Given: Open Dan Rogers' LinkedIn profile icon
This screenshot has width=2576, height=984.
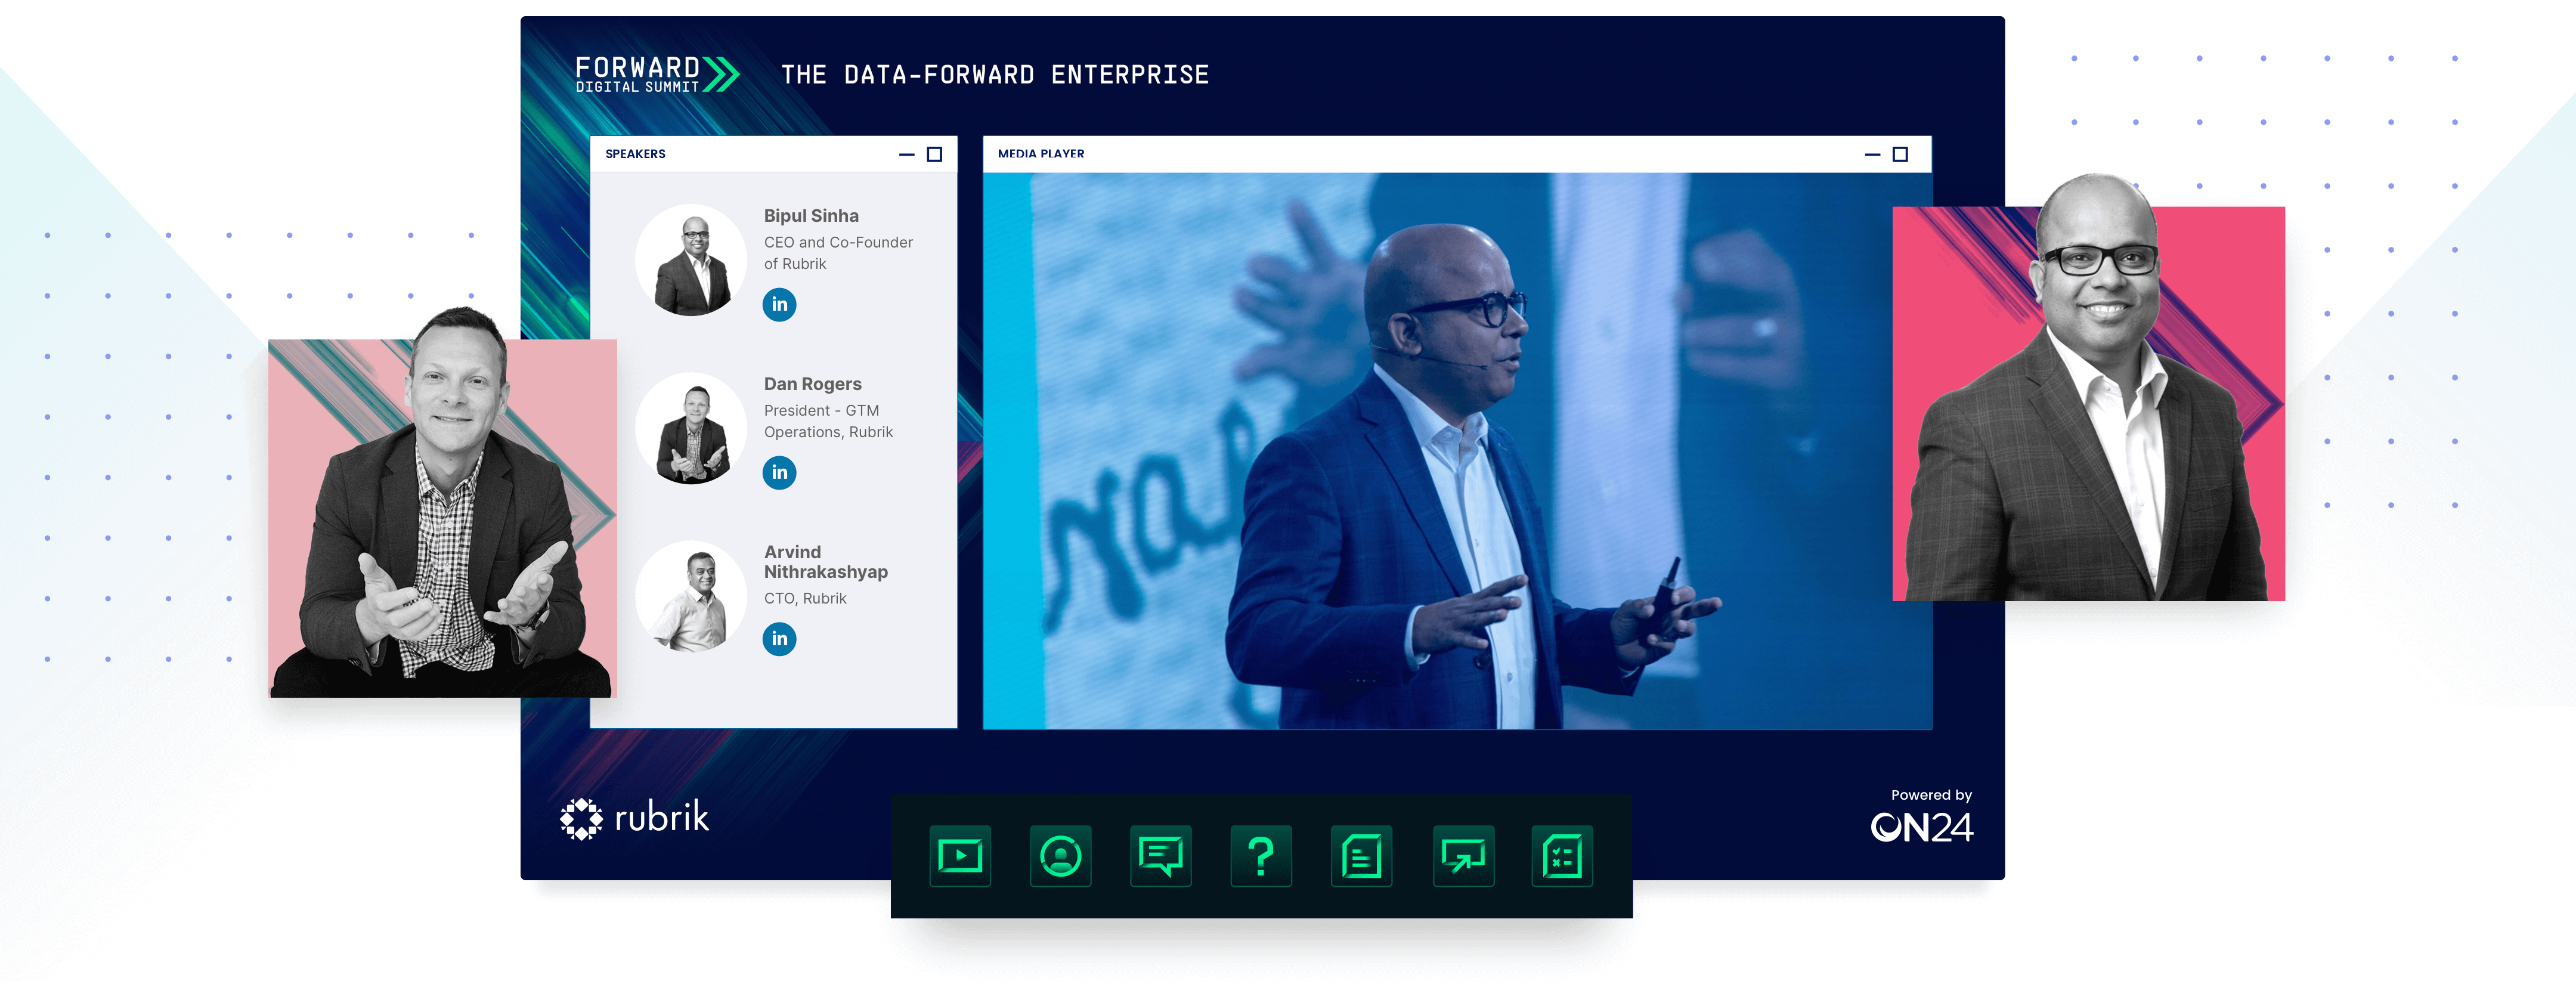Looking at the screenshot, I should click(x=779, y=472).
